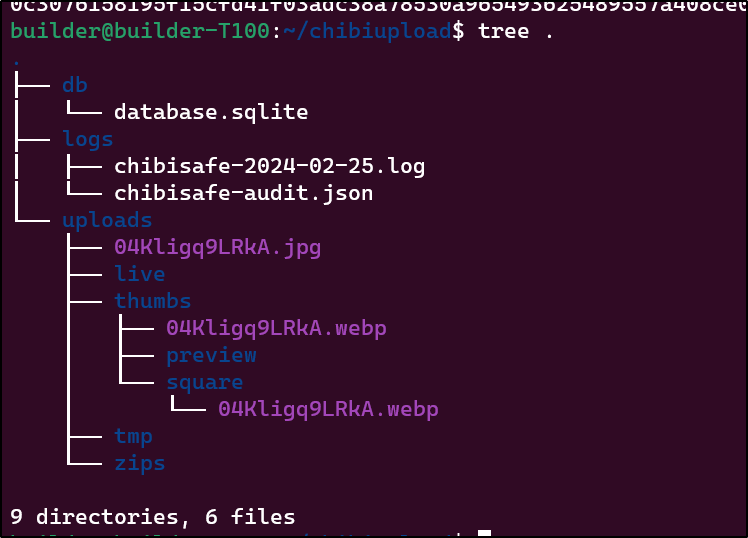The height and width of the screenshot is (538, 748).
Task: Select database.sqlite file entry
Action: coord(211,113)
